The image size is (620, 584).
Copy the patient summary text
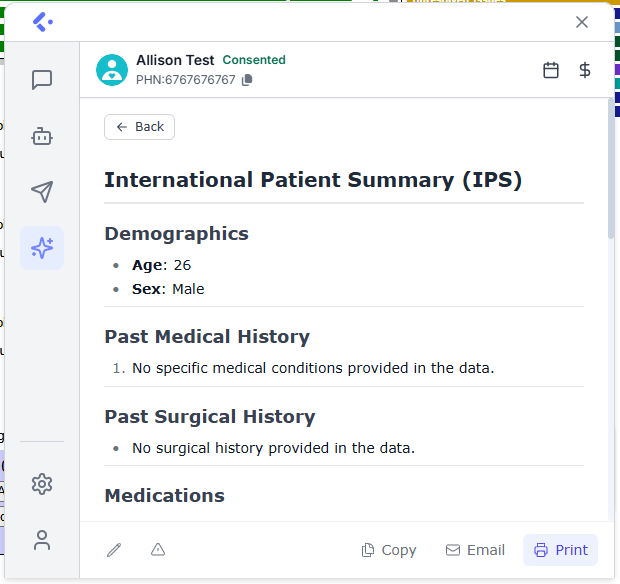click(x=389, y=550)
